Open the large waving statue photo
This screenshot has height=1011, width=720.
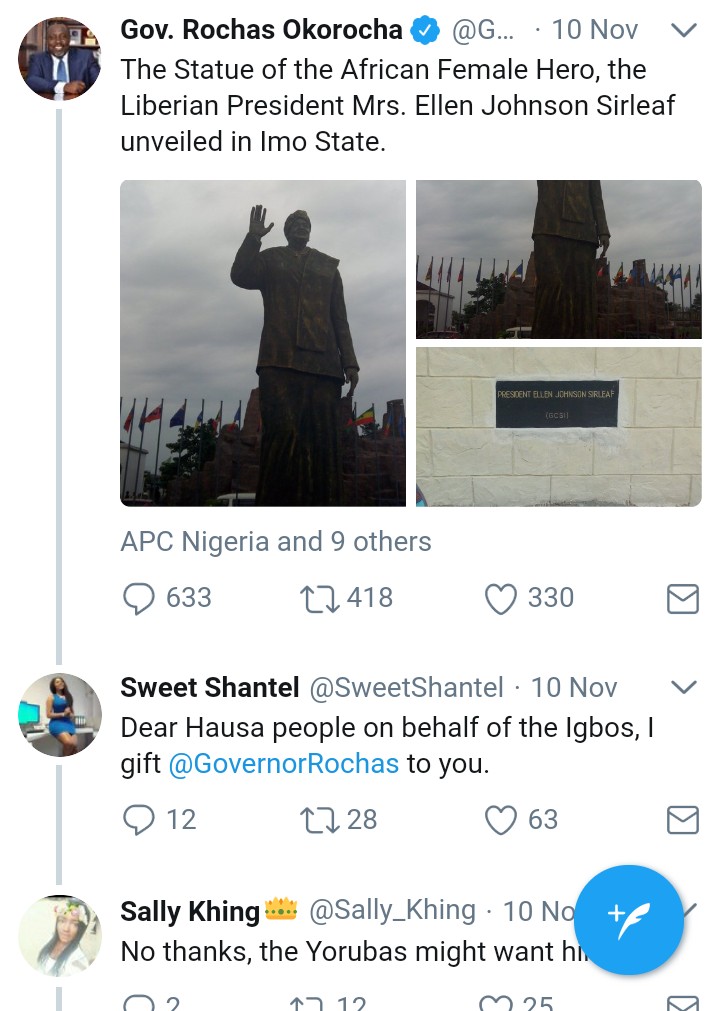pos(263,343)
